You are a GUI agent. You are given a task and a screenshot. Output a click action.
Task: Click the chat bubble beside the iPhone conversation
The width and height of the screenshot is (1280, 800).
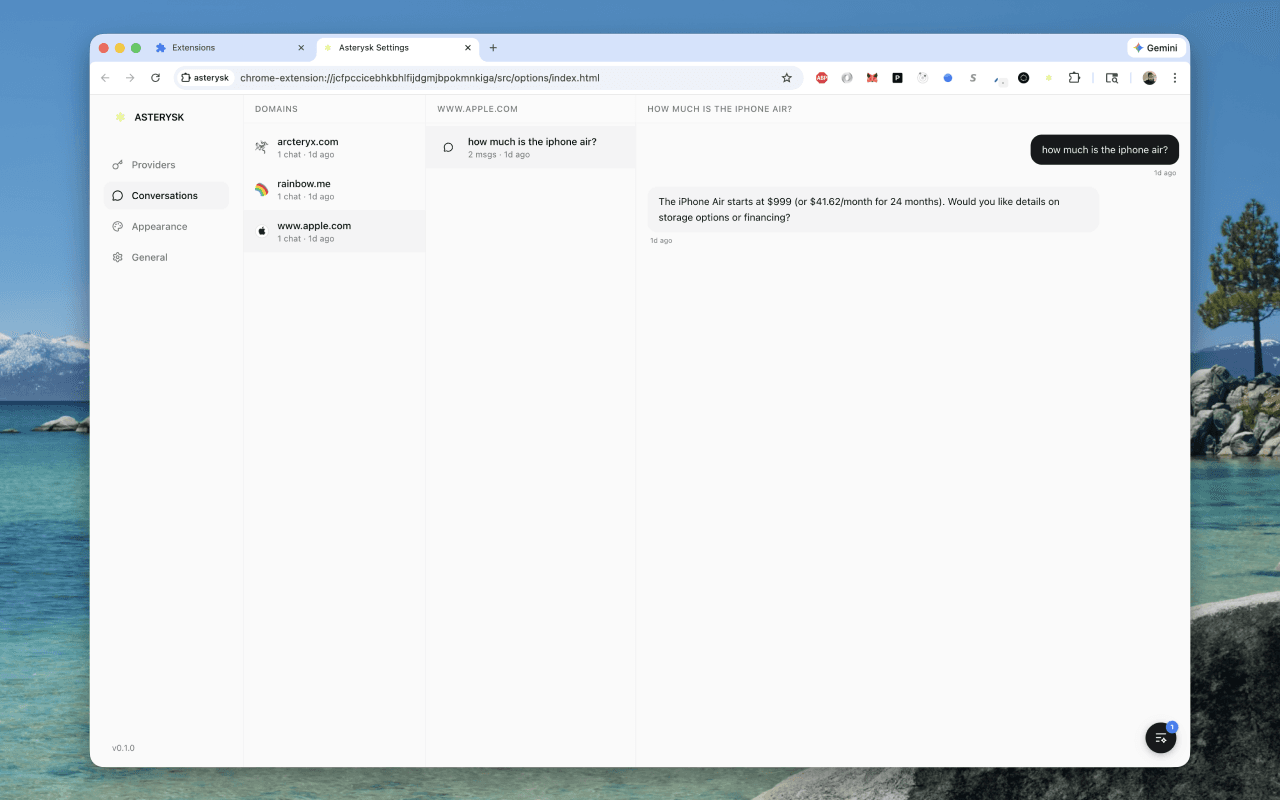coord(448,147)
